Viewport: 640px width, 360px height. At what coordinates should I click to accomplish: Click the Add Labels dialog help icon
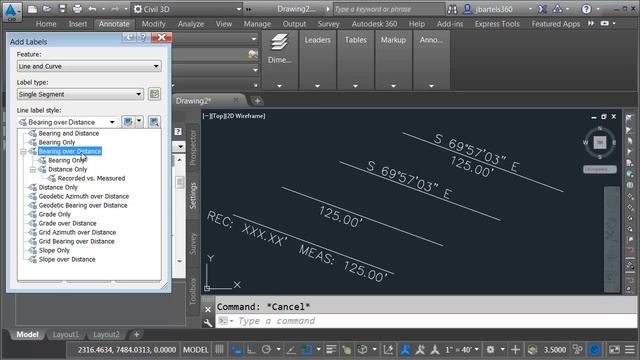(x=143, y=38)
